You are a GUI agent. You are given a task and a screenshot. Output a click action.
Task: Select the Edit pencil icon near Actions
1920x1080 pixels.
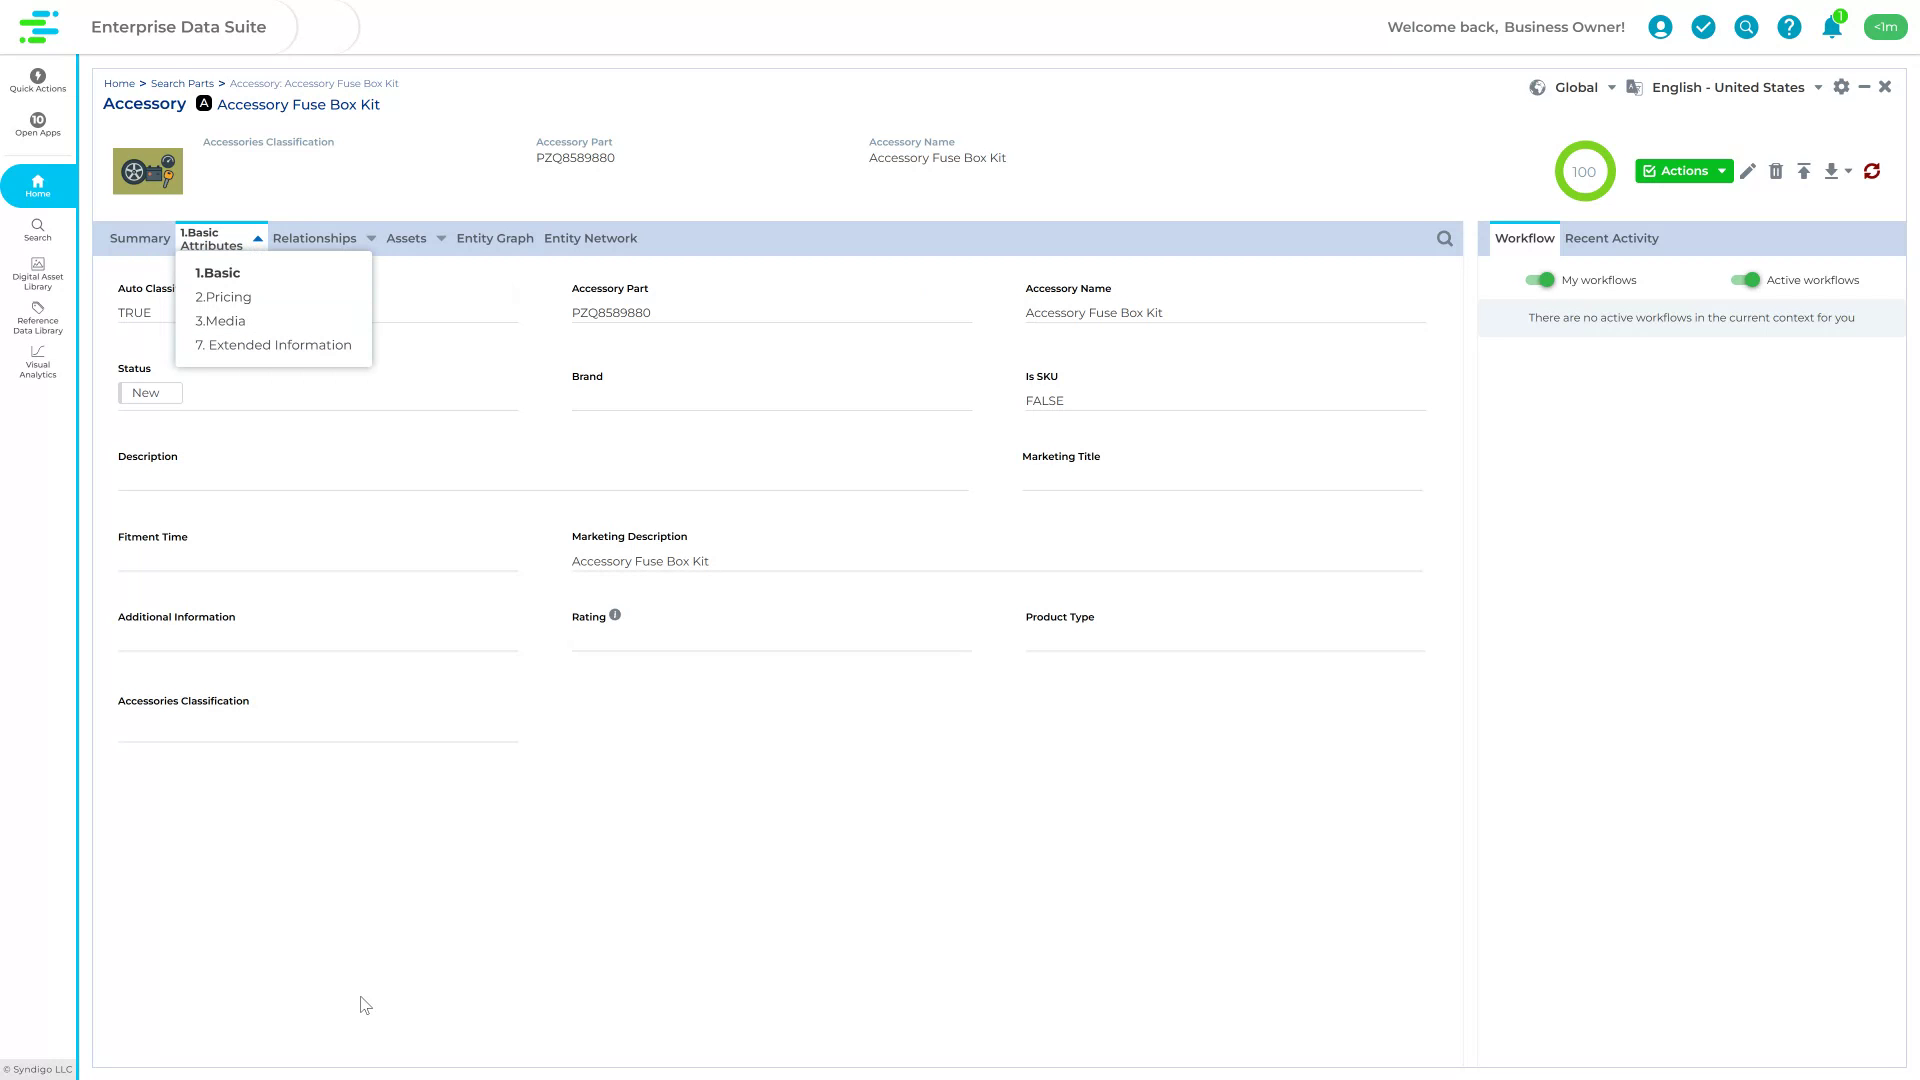pyautogui.click(x=1748, y=171)
